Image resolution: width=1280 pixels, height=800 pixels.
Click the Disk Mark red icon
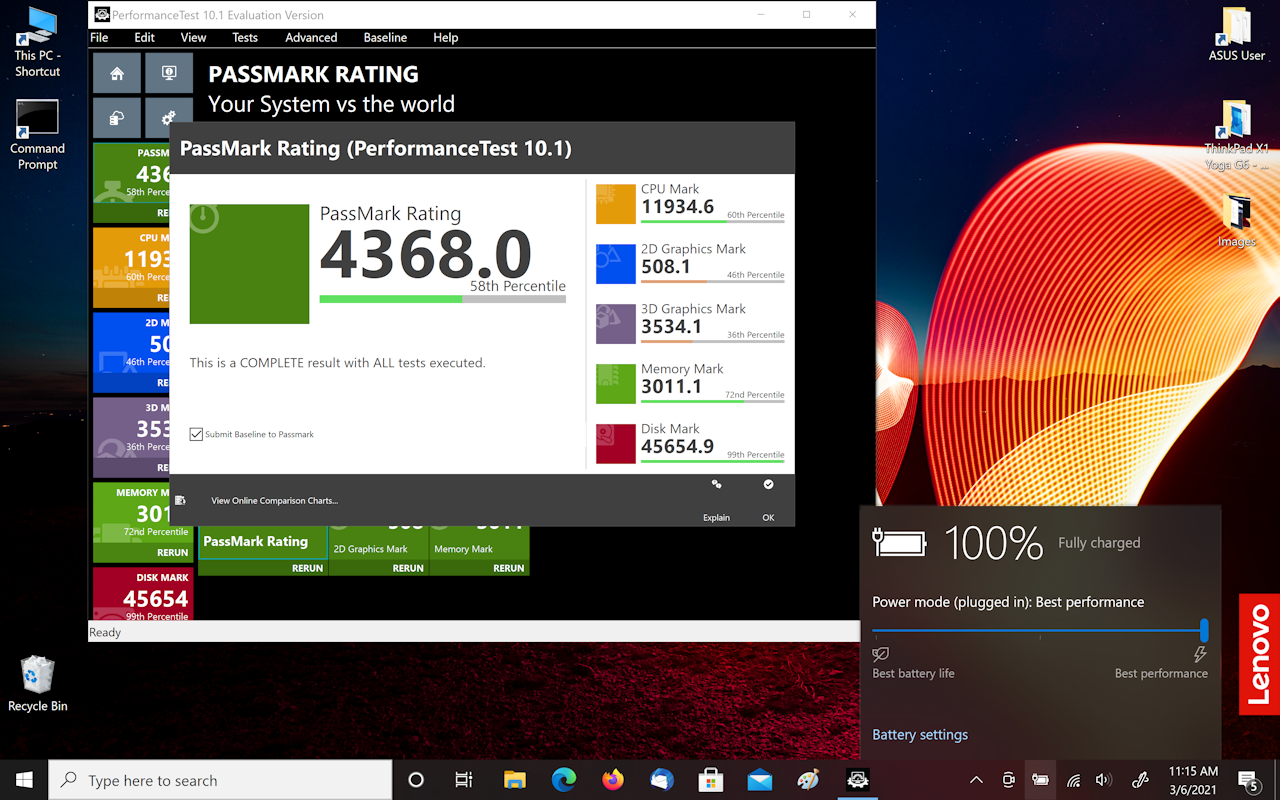[x=616, y=444]
